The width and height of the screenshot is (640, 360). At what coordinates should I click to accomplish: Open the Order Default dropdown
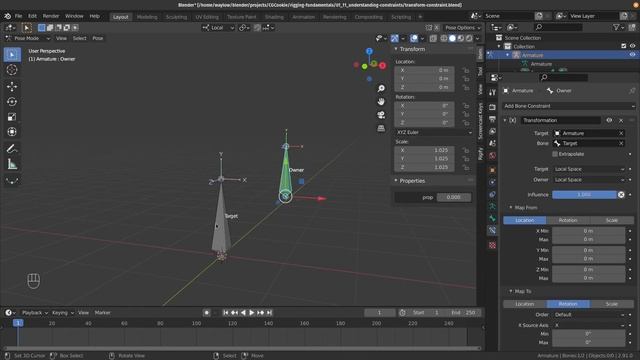[x=589, y=315]
